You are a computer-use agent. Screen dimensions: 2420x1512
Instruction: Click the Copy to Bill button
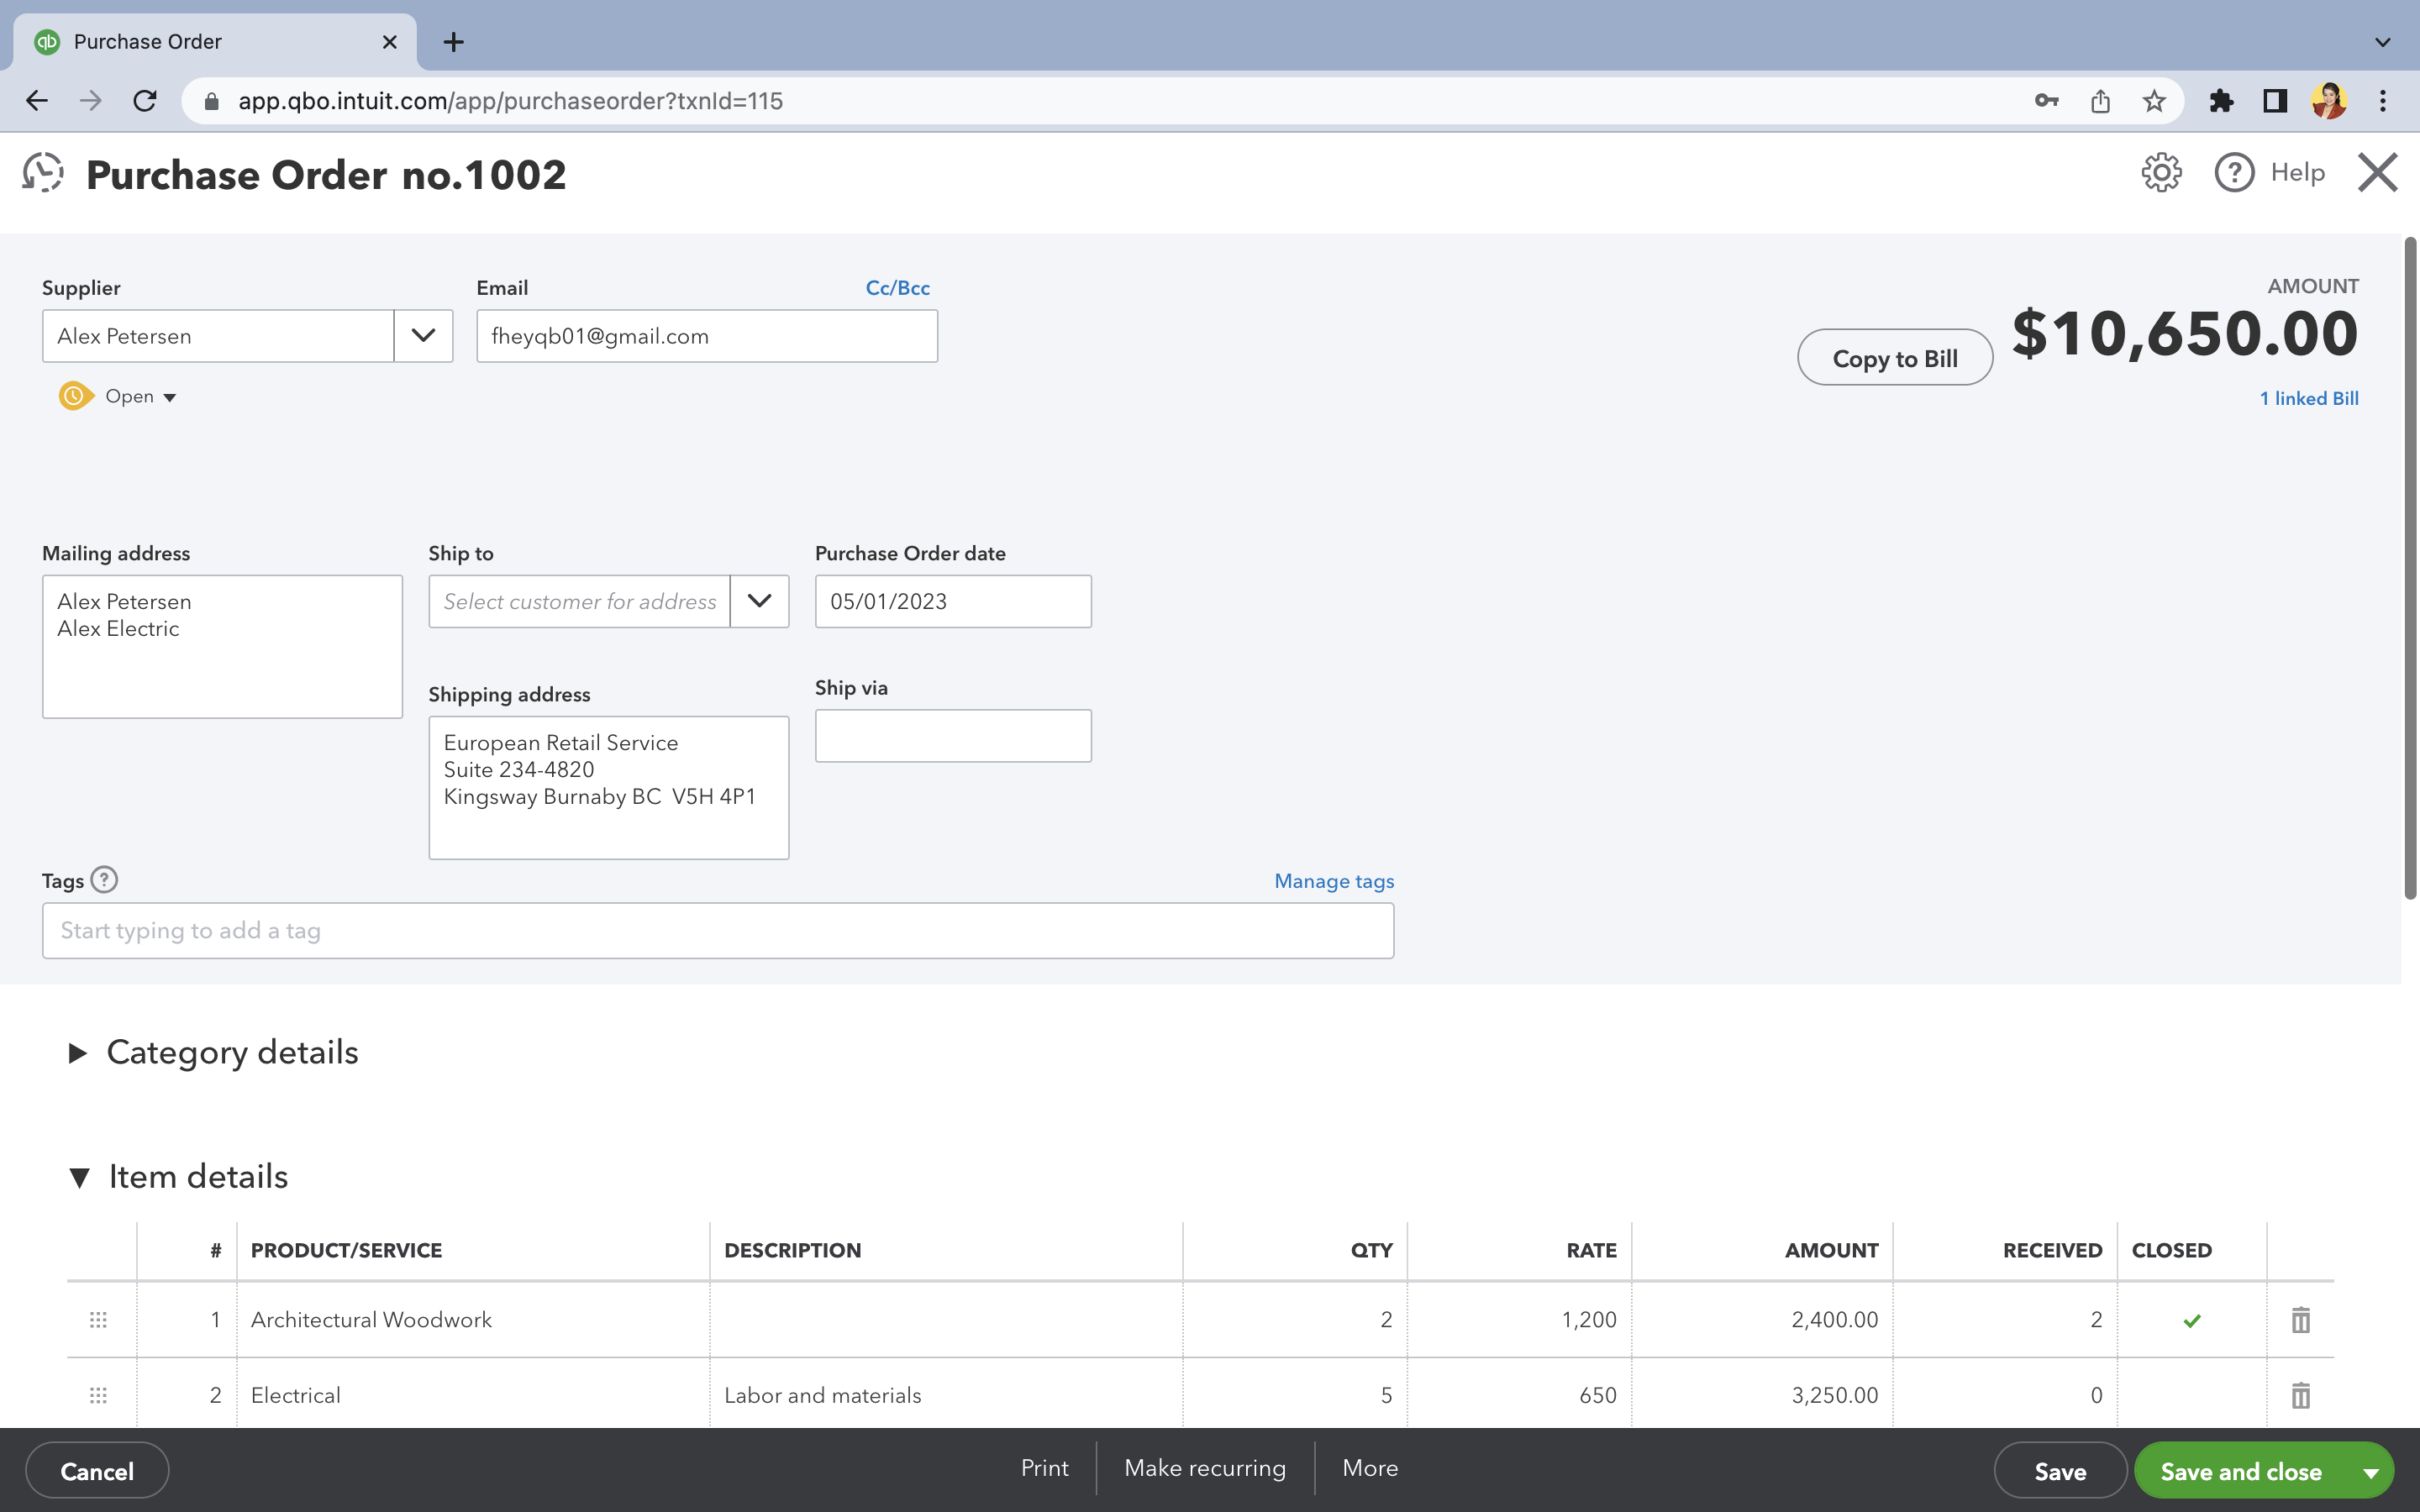coord(1894,358)
